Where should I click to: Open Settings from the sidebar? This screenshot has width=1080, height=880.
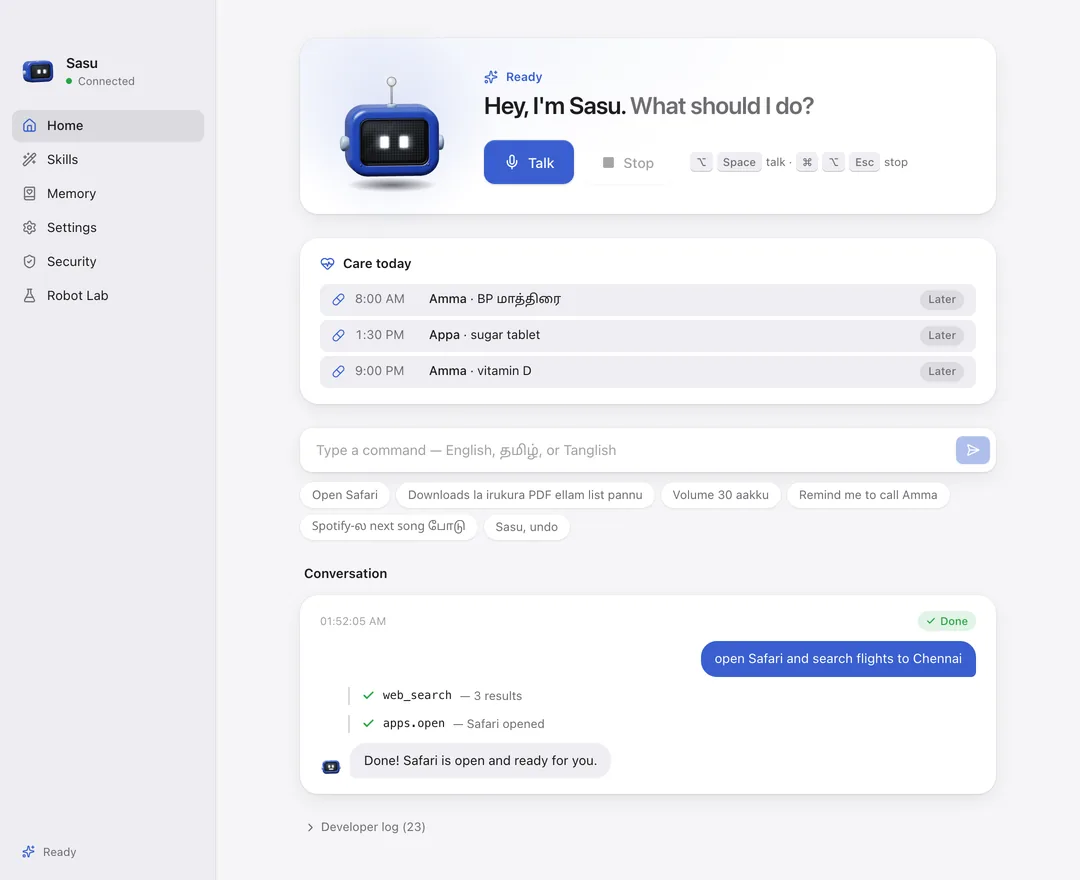click(x=108, y=227)
